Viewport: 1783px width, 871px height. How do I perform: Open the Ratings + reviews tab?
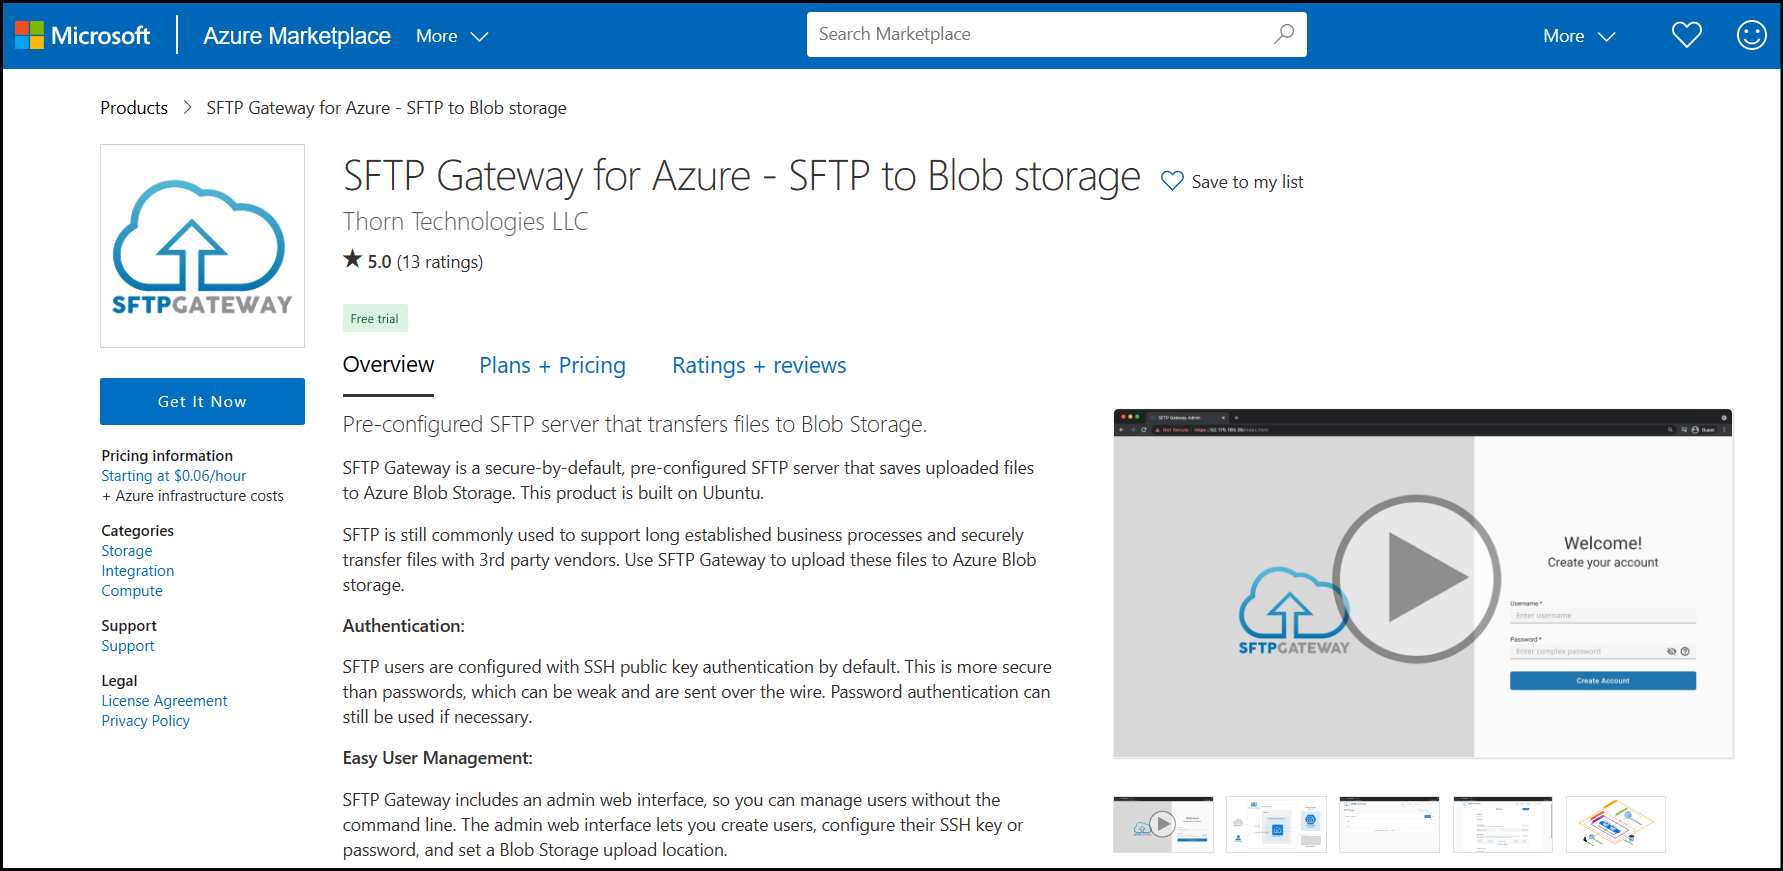tap(759, 366)
